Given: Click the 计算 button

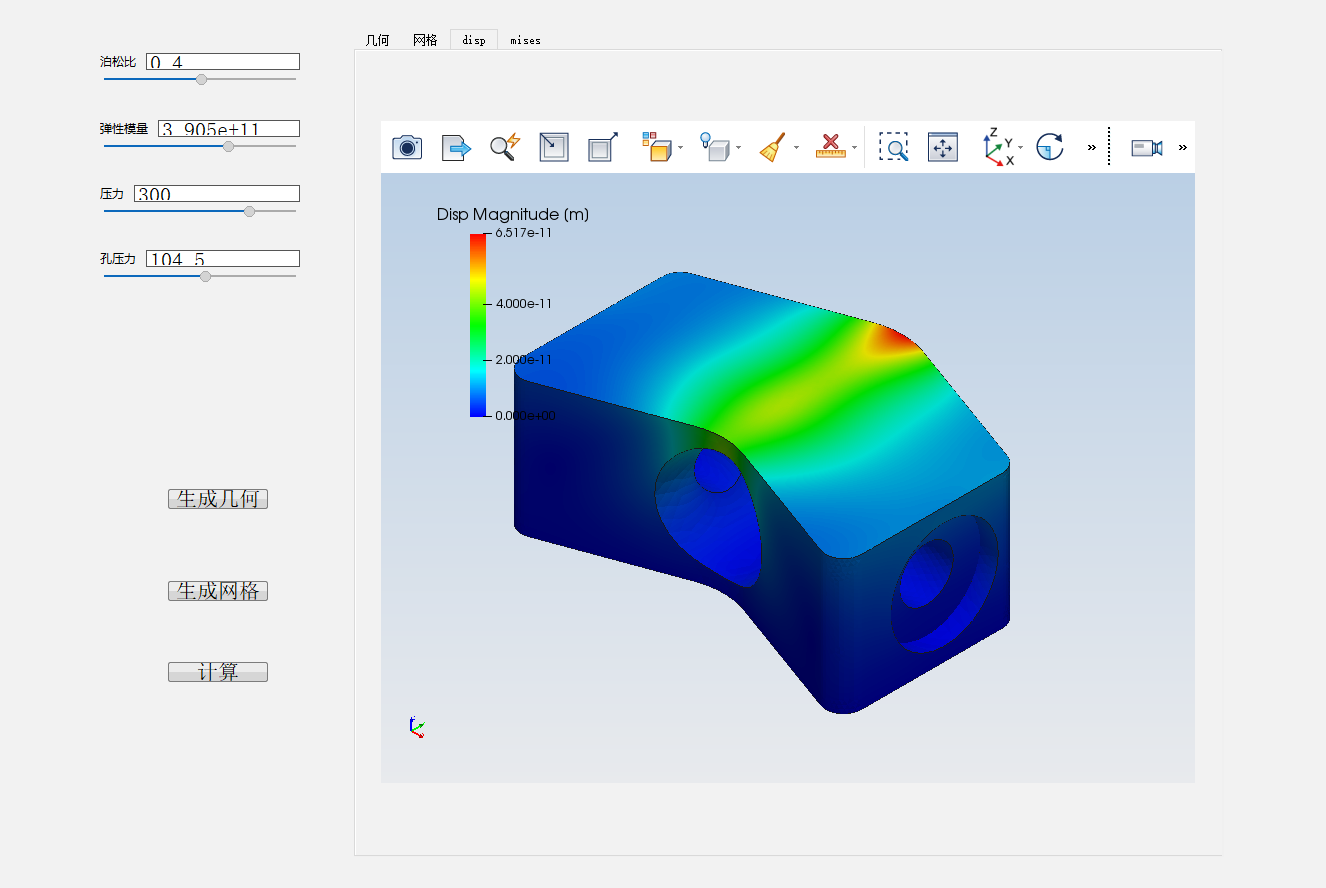Looking at the screenshot, I should (x=218, y=672).
